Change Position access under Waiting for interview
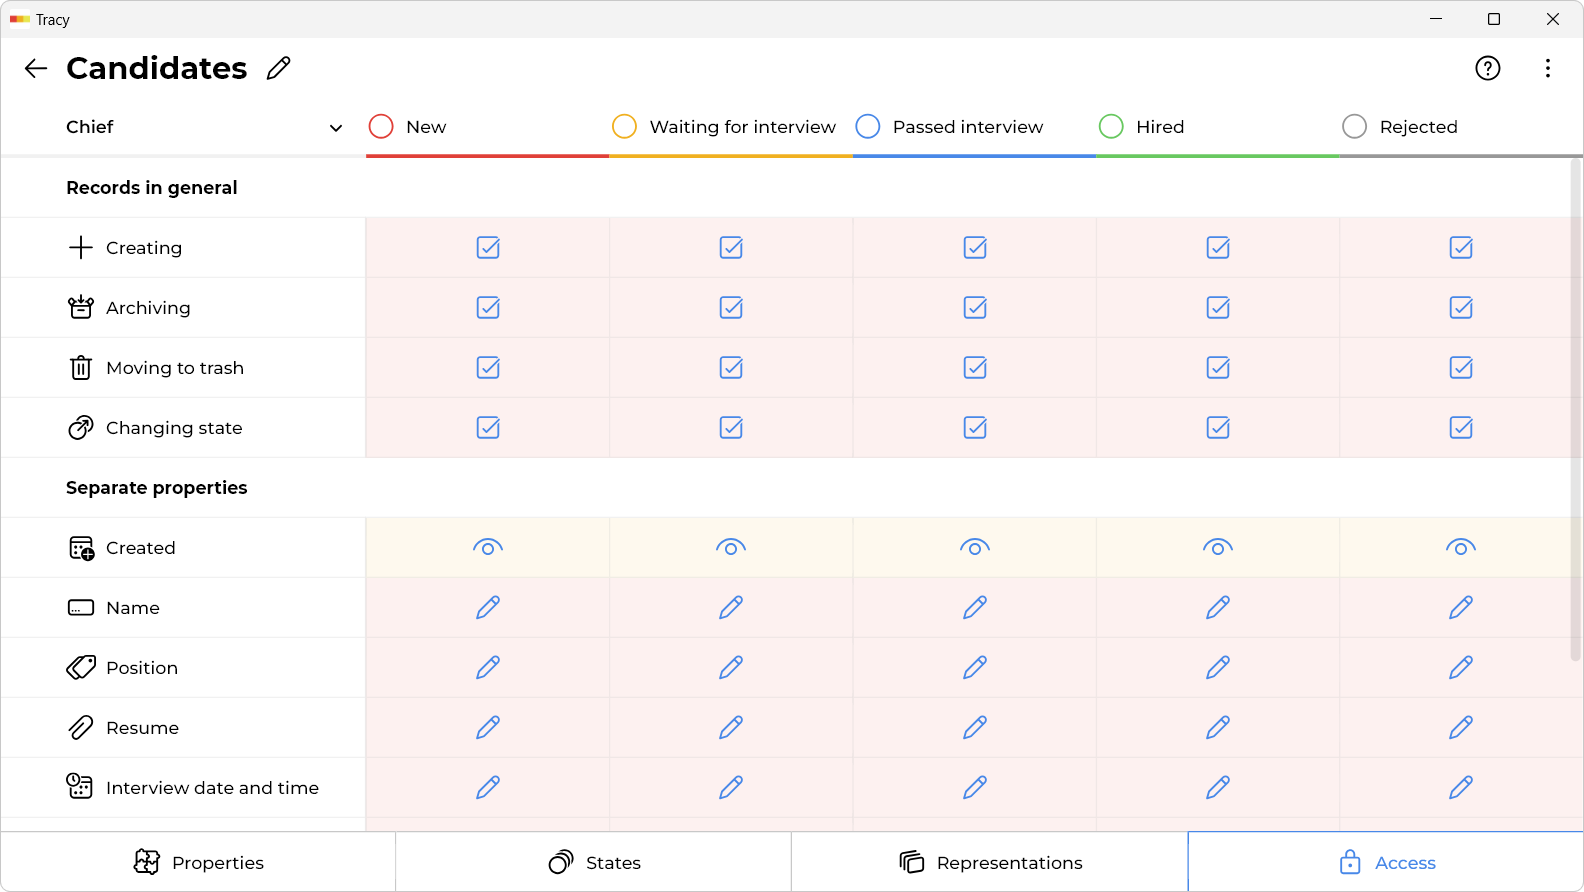The image size is (1584, 892). (x=731, y=668)
